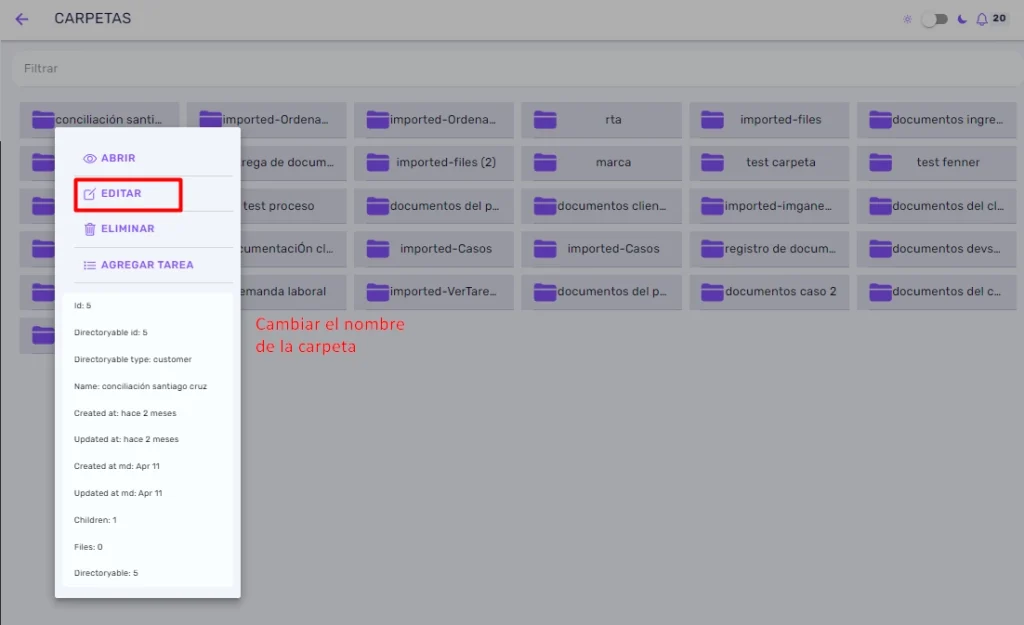Viewport: 1024px width, 625px height.
Task: Click the text 'Created at md: Apr 11'
Action: point(116,466)
